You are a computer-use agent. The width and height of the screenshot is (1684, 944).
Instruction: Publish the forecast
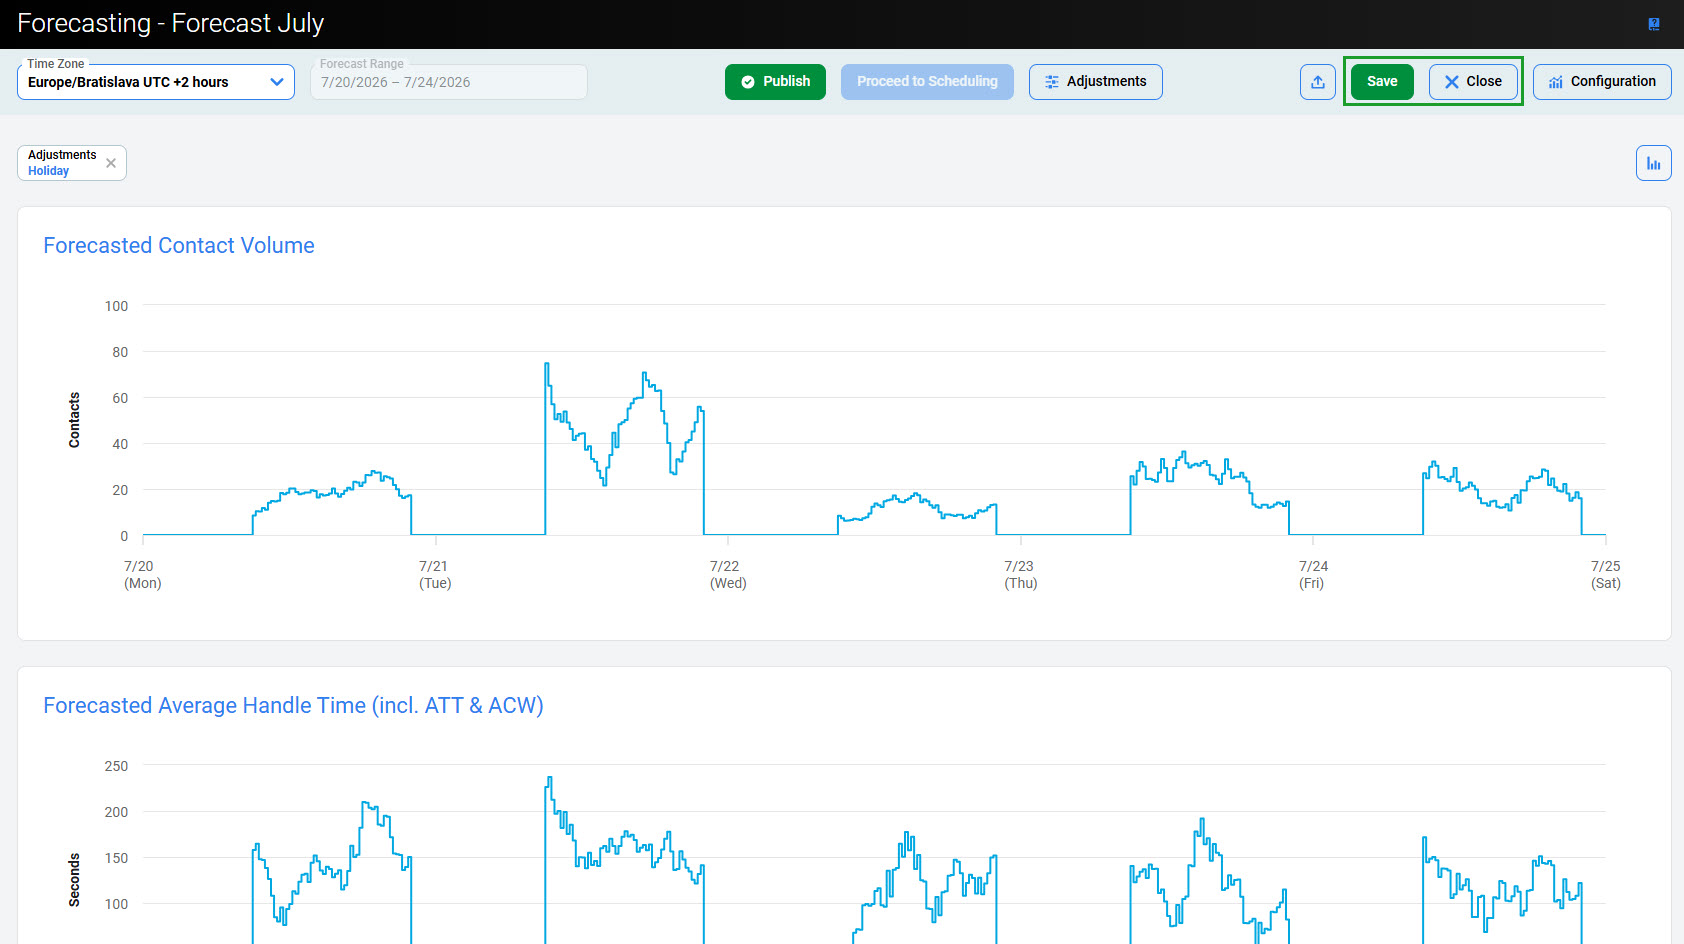775,82
